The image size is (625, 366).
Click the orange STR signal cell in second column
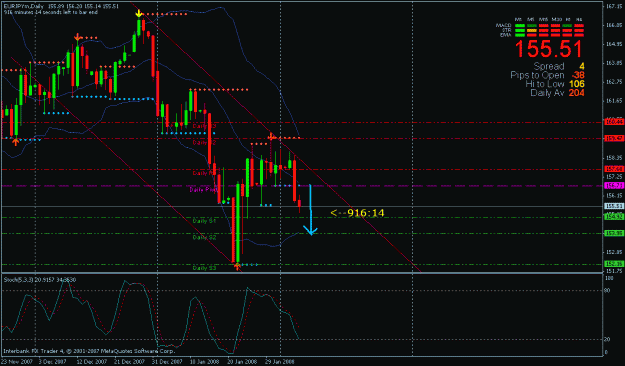coord(531,30)
